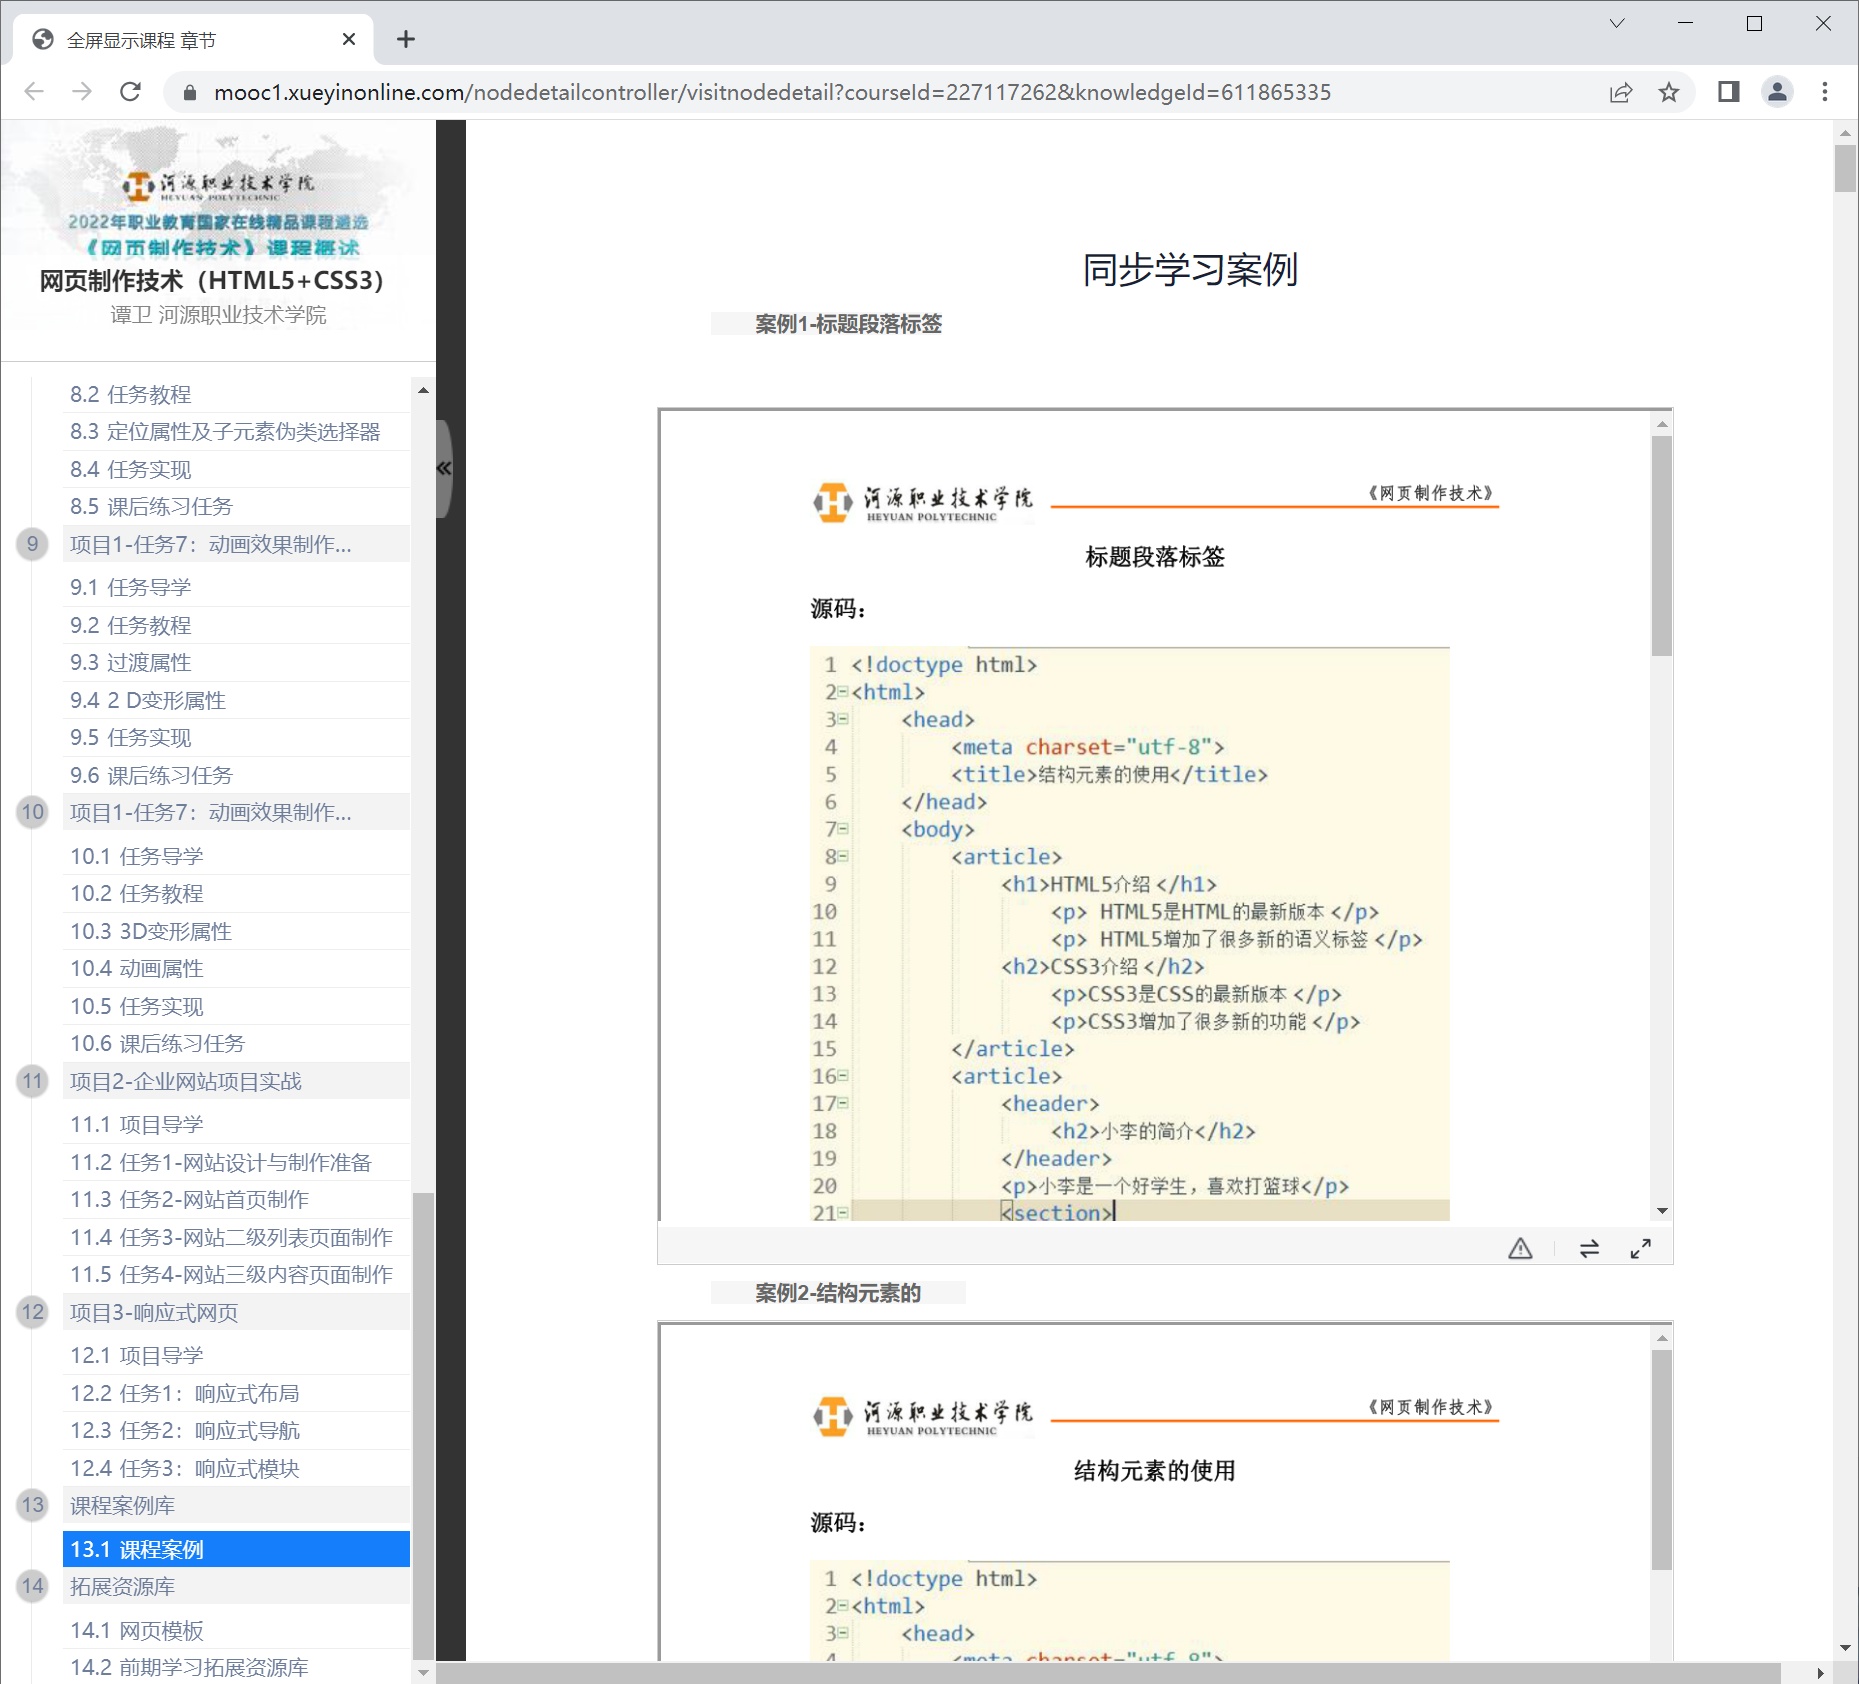The image size is (1859, 1684).
Task: Bookmark this page with the star icon
Action: (1669, 92)
